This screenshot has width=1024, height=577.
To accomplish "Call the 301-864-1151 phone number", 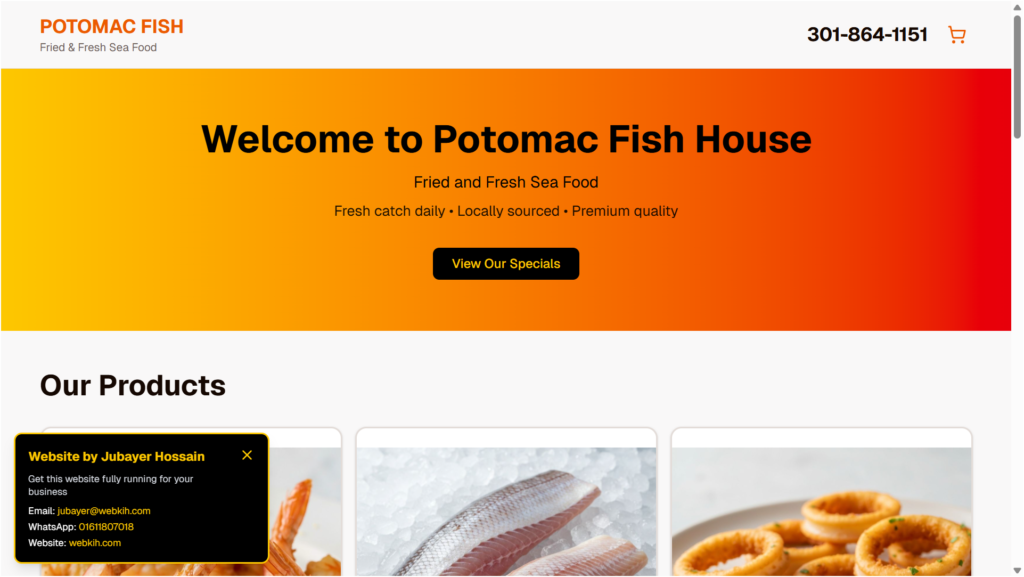I will click(867, 35).
